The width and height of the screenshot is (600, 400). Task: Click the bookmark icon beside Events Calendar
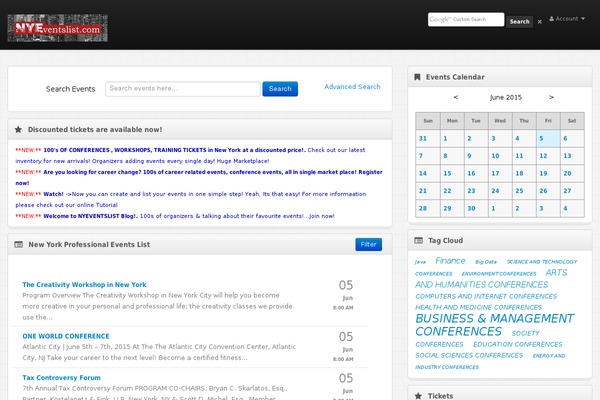click(417, 77)
